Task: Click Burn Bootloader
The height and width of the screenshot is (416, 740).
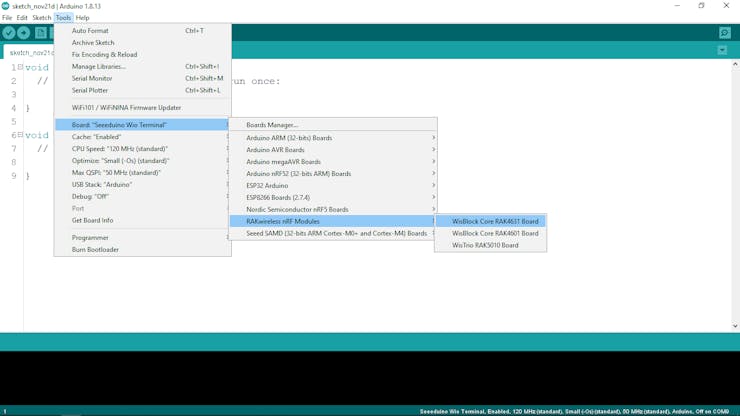Action: click(x=143, y=249)
